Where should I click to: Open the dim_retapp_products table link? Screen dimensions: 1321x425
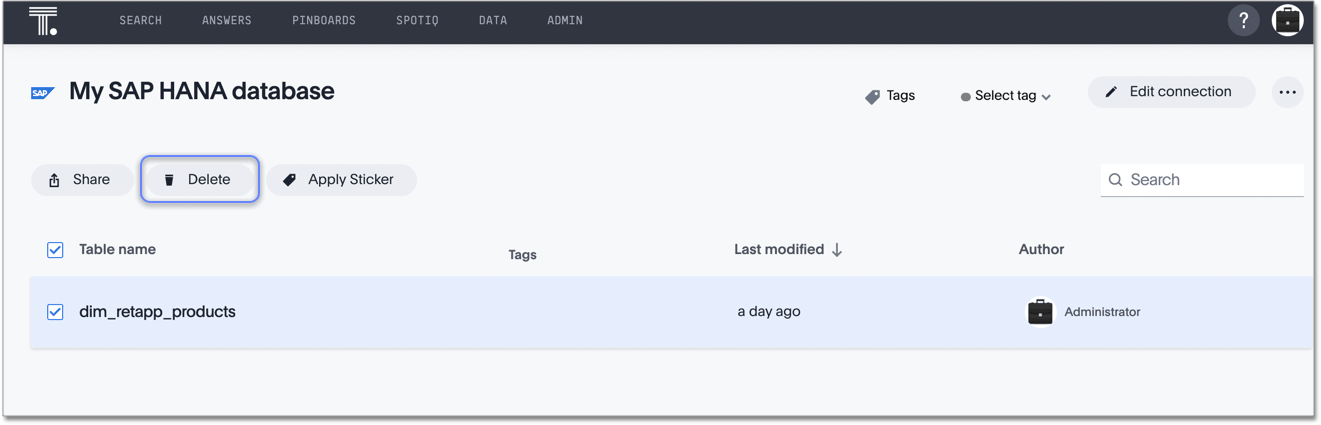[158, 312]
